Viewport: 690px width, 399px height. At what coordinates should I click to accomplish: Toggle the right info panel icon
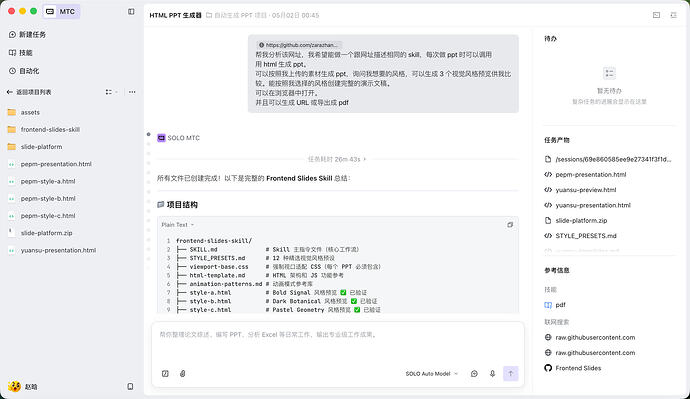pyautogui.click(x=673, y=15)
